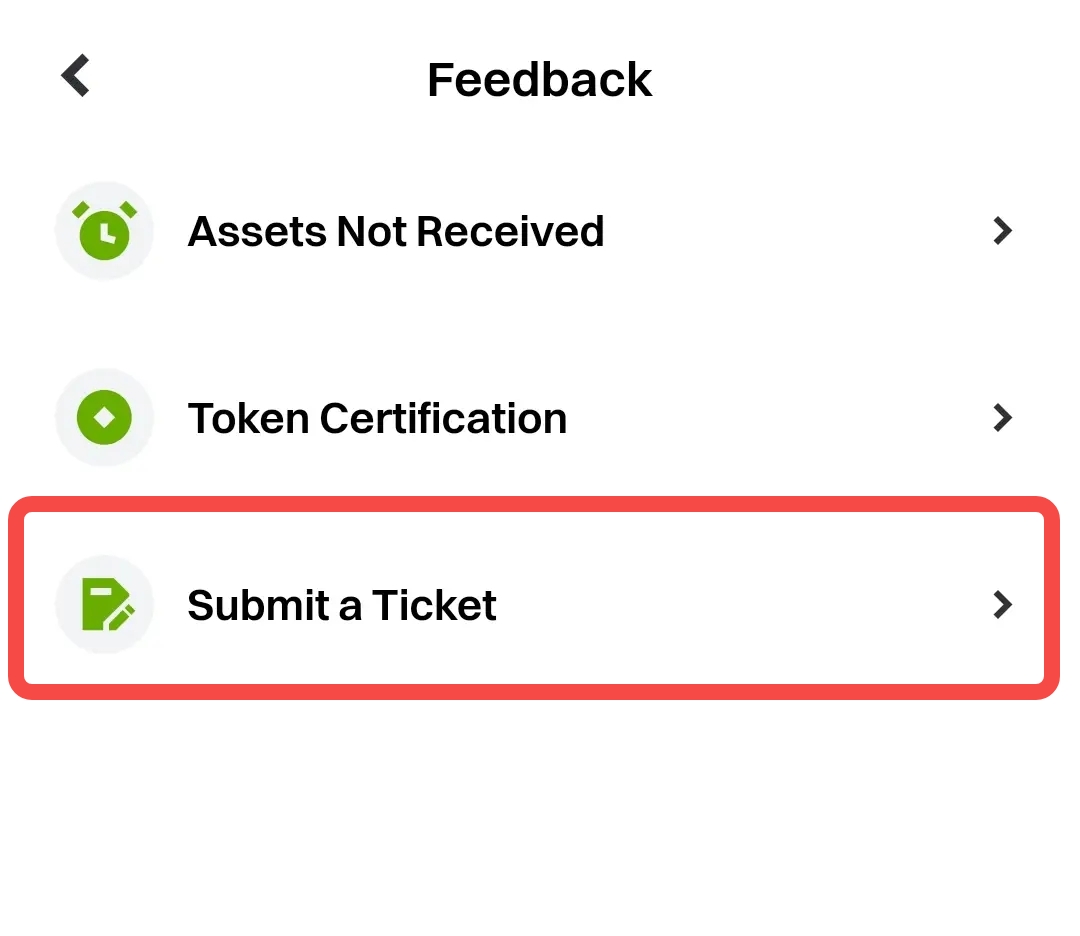1080x936 pixels.
Task: Click the word "Certification" in the list
Action: pyautogui.click(x=443, y=417)
